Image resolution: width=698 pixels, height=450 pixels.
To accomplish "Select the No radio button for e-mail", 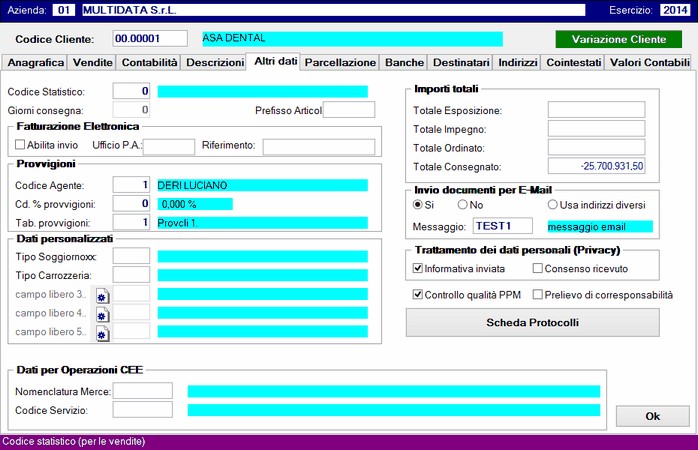I will (463, 205).
